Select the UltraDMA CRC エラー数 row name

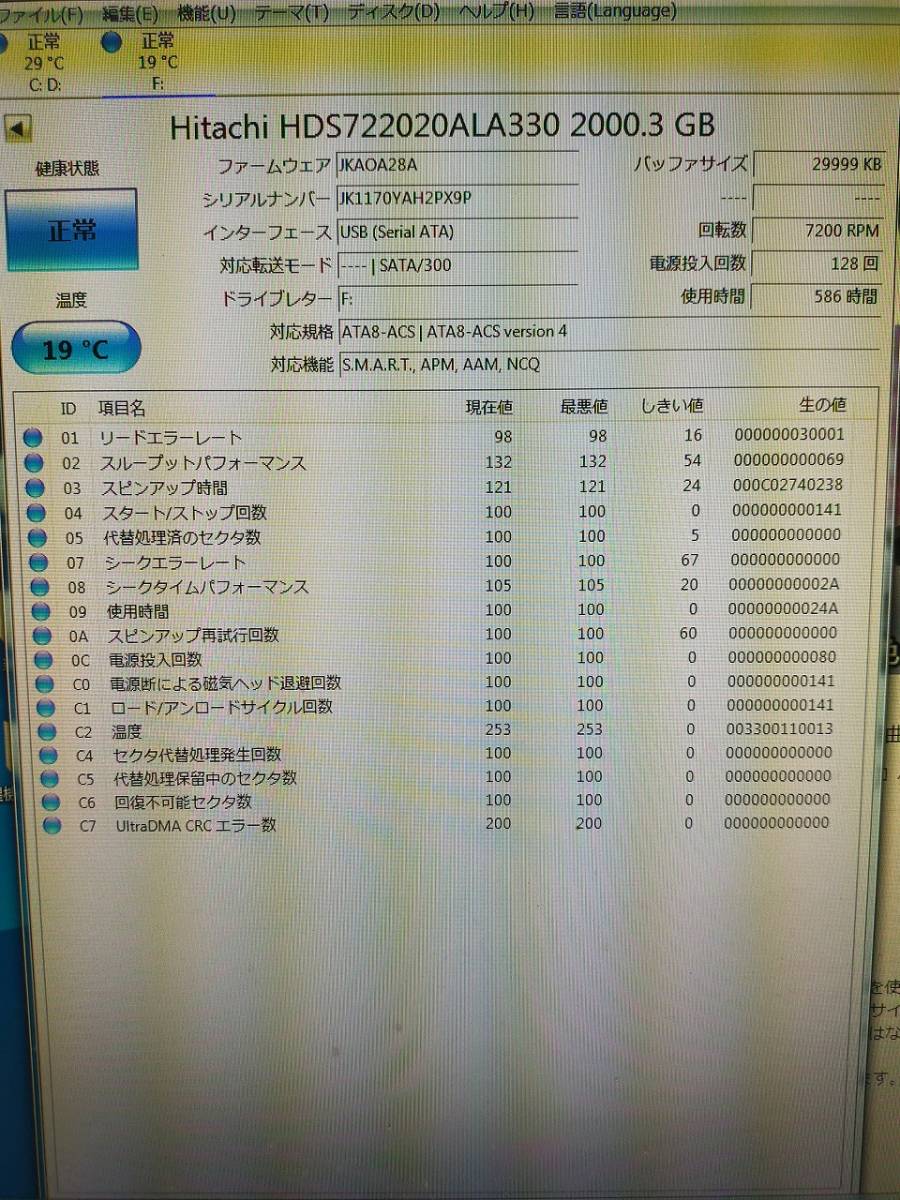click(196, 826)
